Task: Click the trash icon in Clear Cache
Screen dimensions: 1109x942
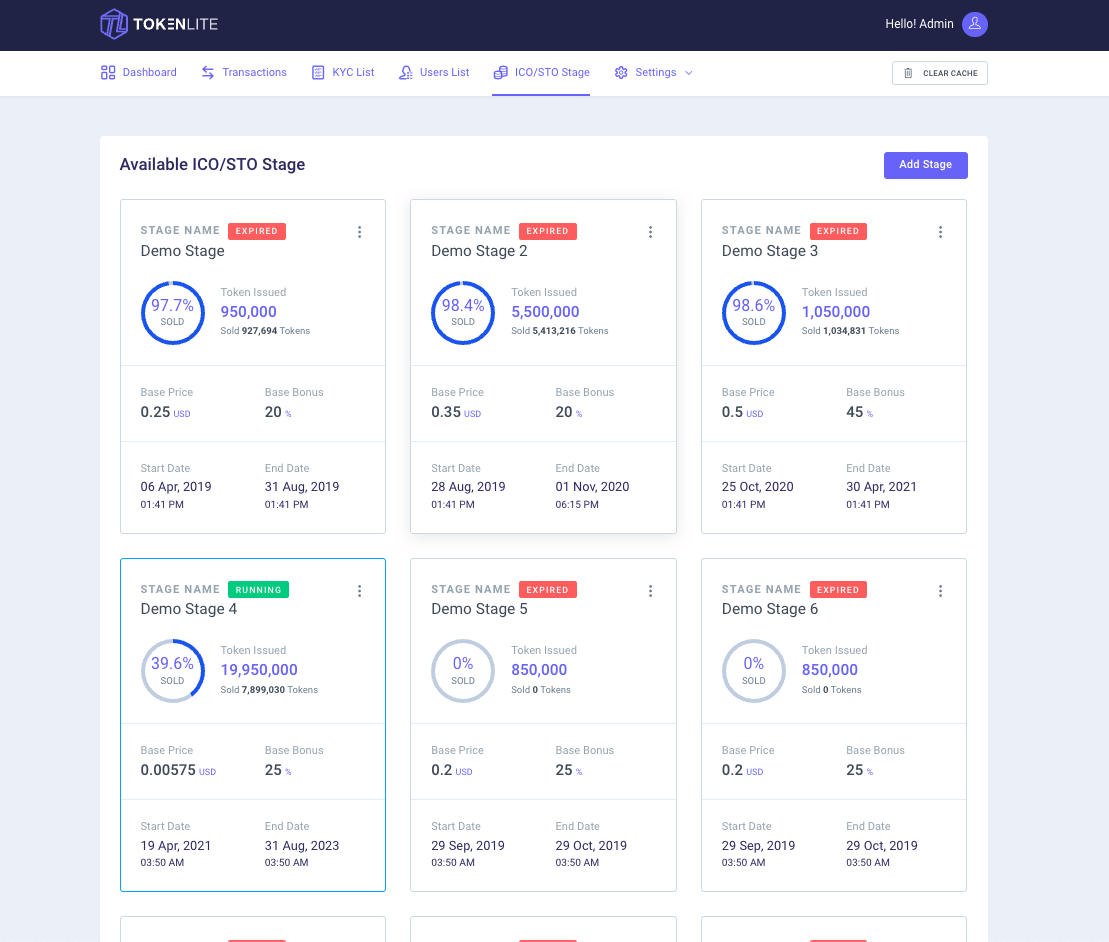Action: click(x=908, y=74)
